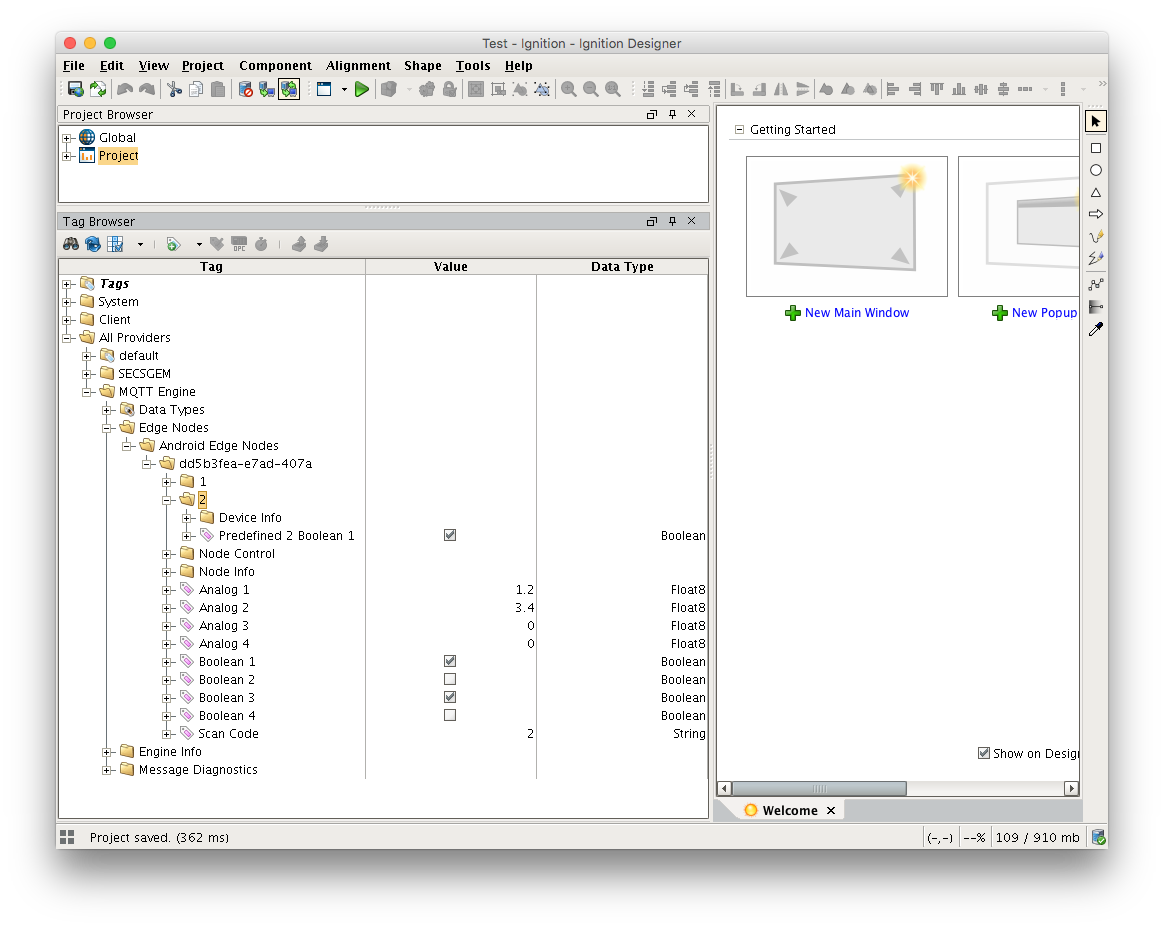
Task: Select the Gradient tool in side palette
Action: coord(1096,306)
